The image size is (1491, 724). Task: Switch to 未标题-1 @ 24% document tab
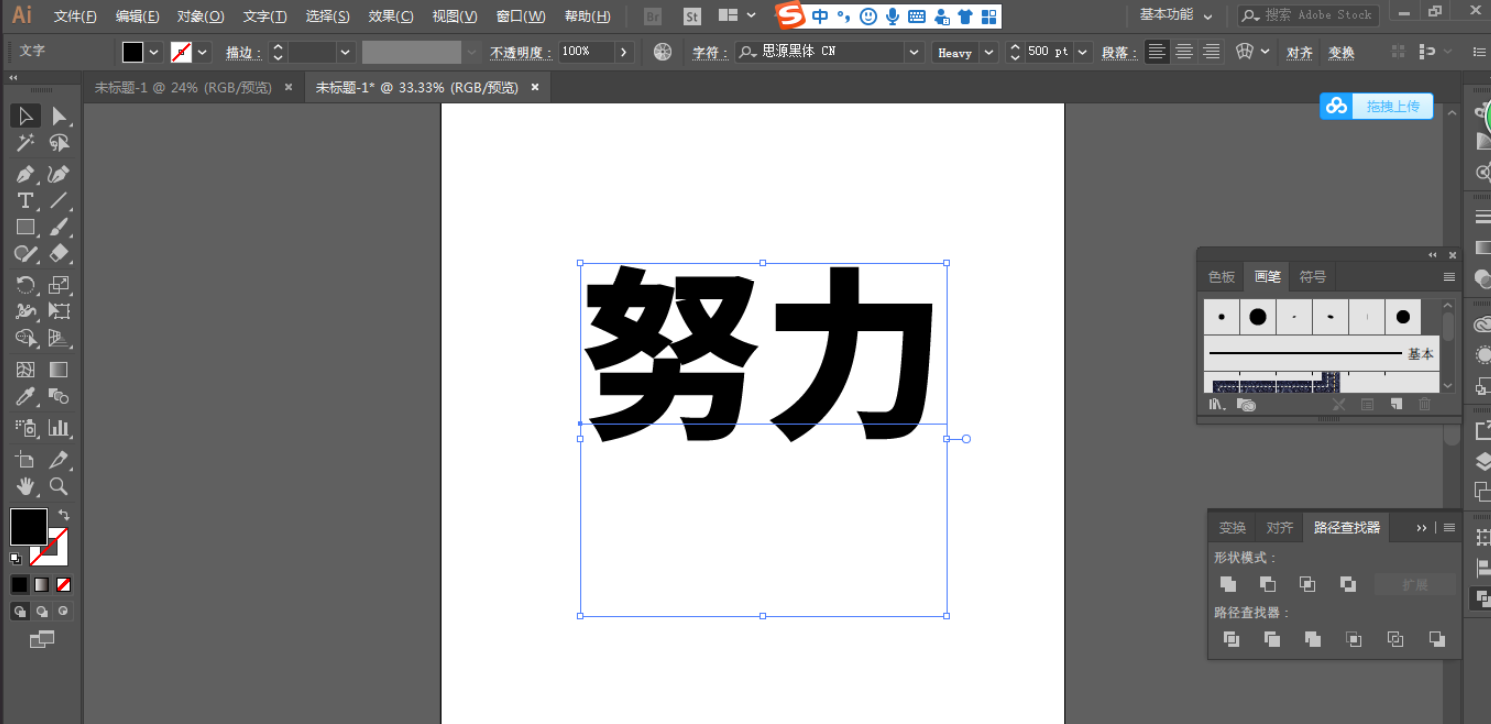(182, 88)
